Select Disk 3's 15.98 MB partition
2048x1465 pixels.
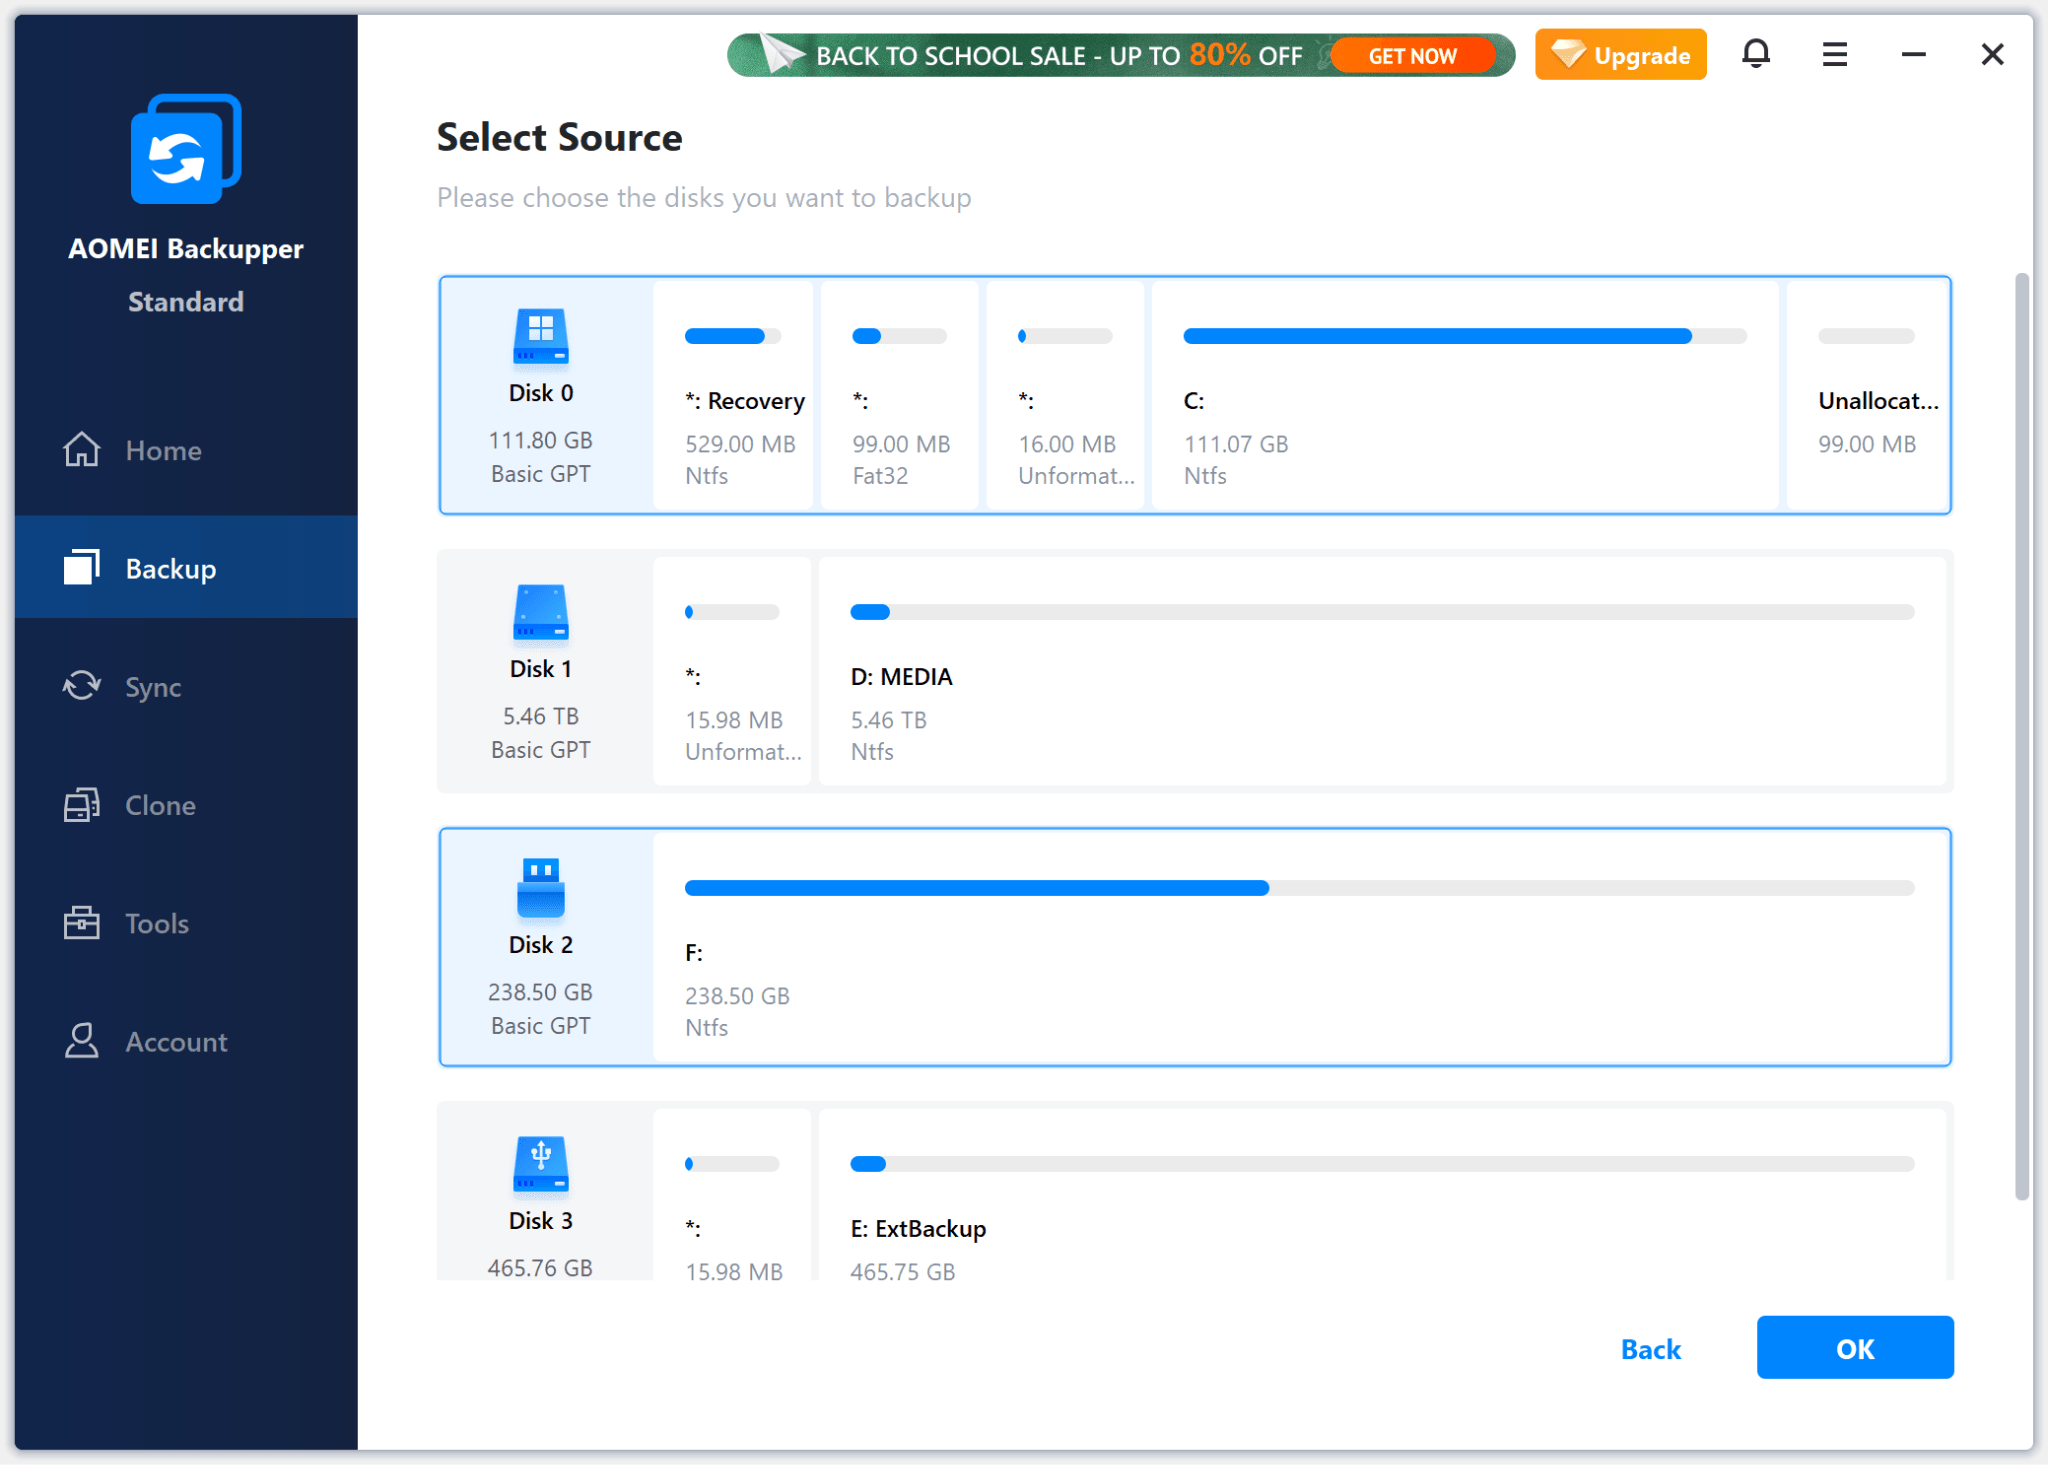point(732,1194)
